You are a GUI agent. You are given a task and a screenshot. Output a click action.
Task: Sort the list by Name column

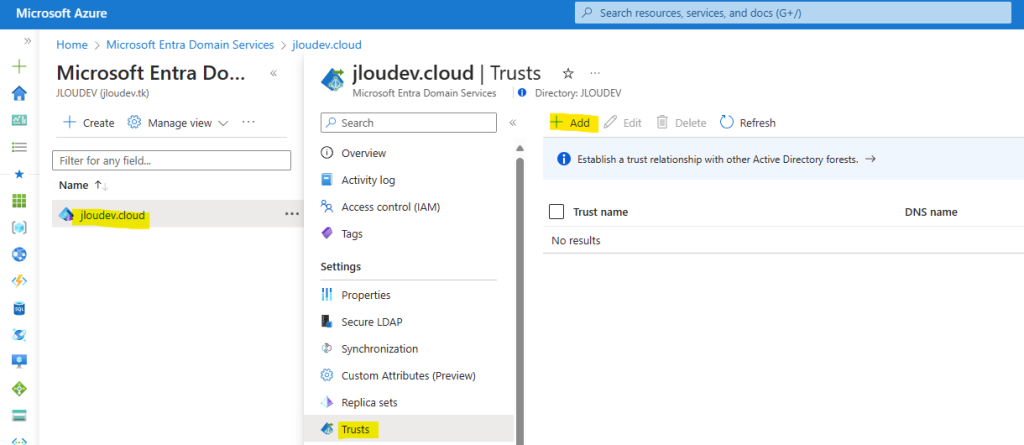(x=84, y=186)
